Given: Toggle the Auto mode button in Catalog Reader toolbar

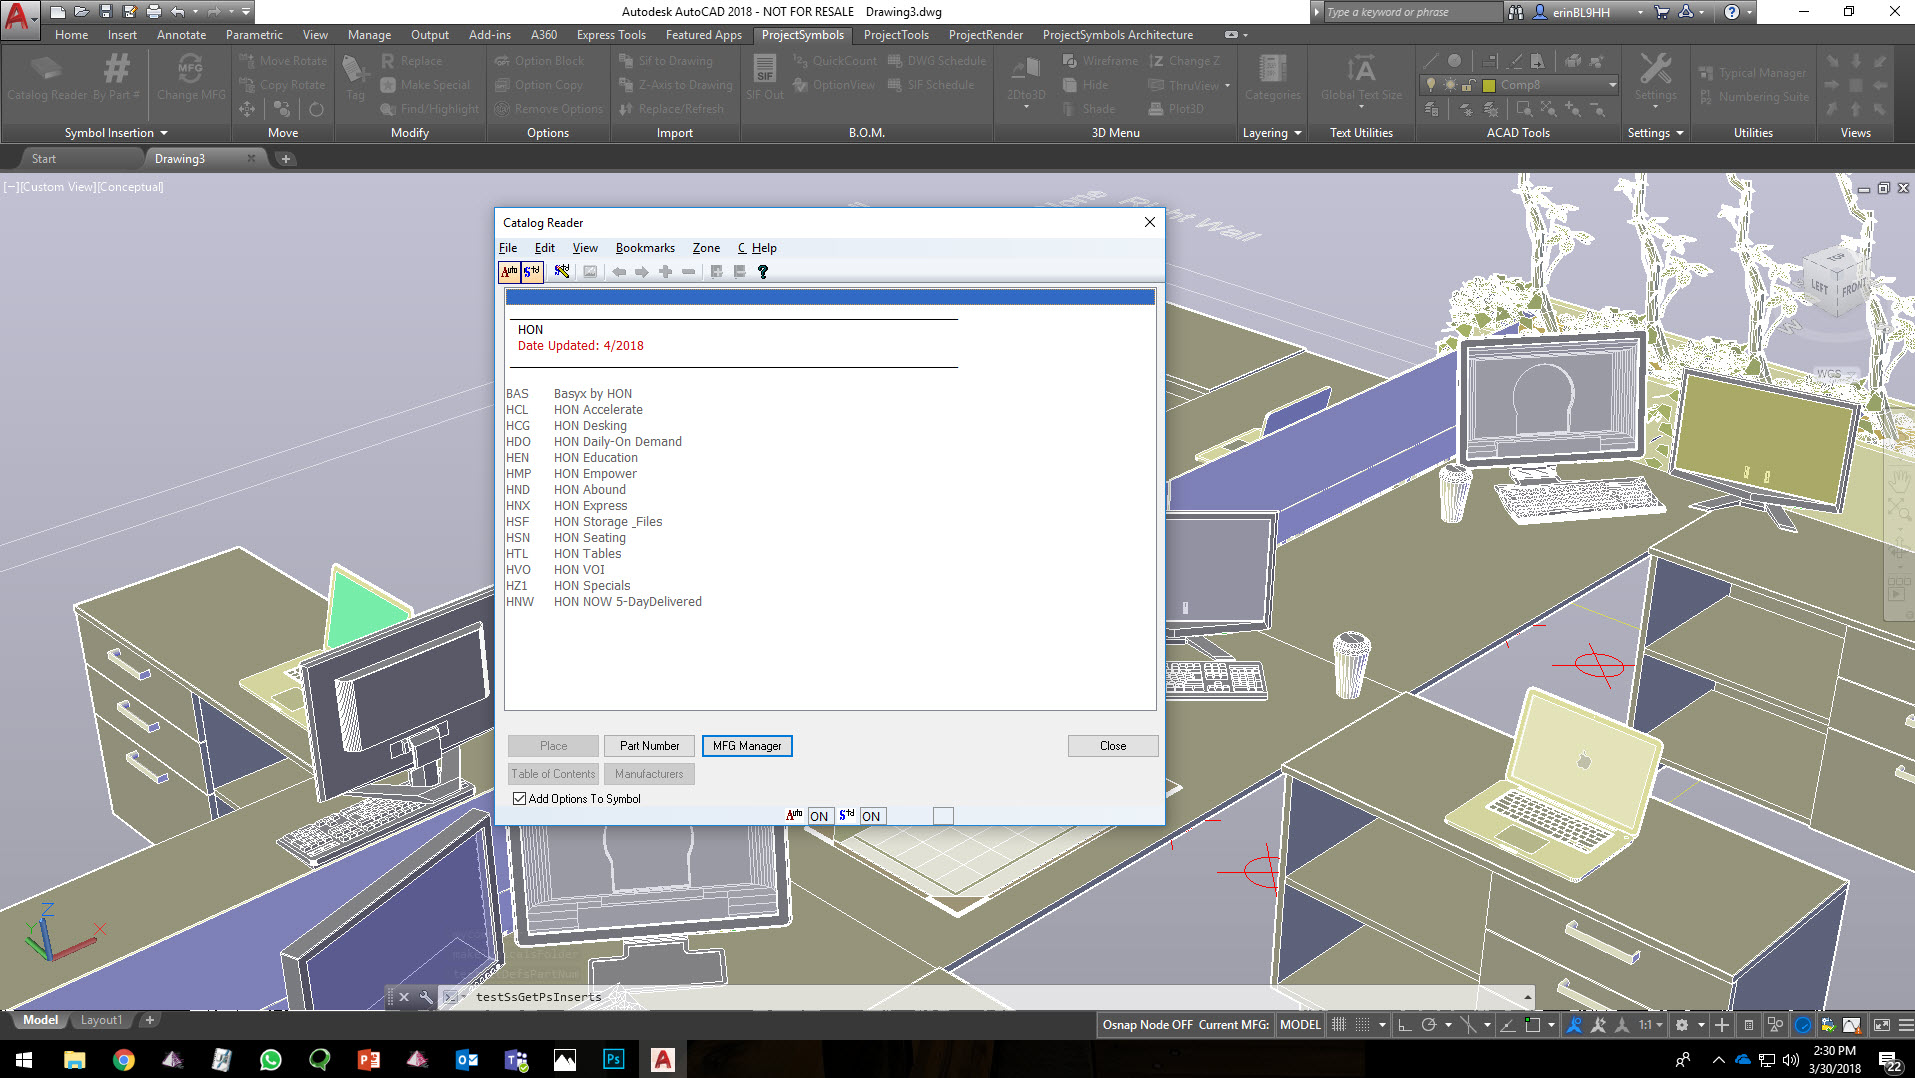Looking at the screenshot, I should click(x=509, y=271).
